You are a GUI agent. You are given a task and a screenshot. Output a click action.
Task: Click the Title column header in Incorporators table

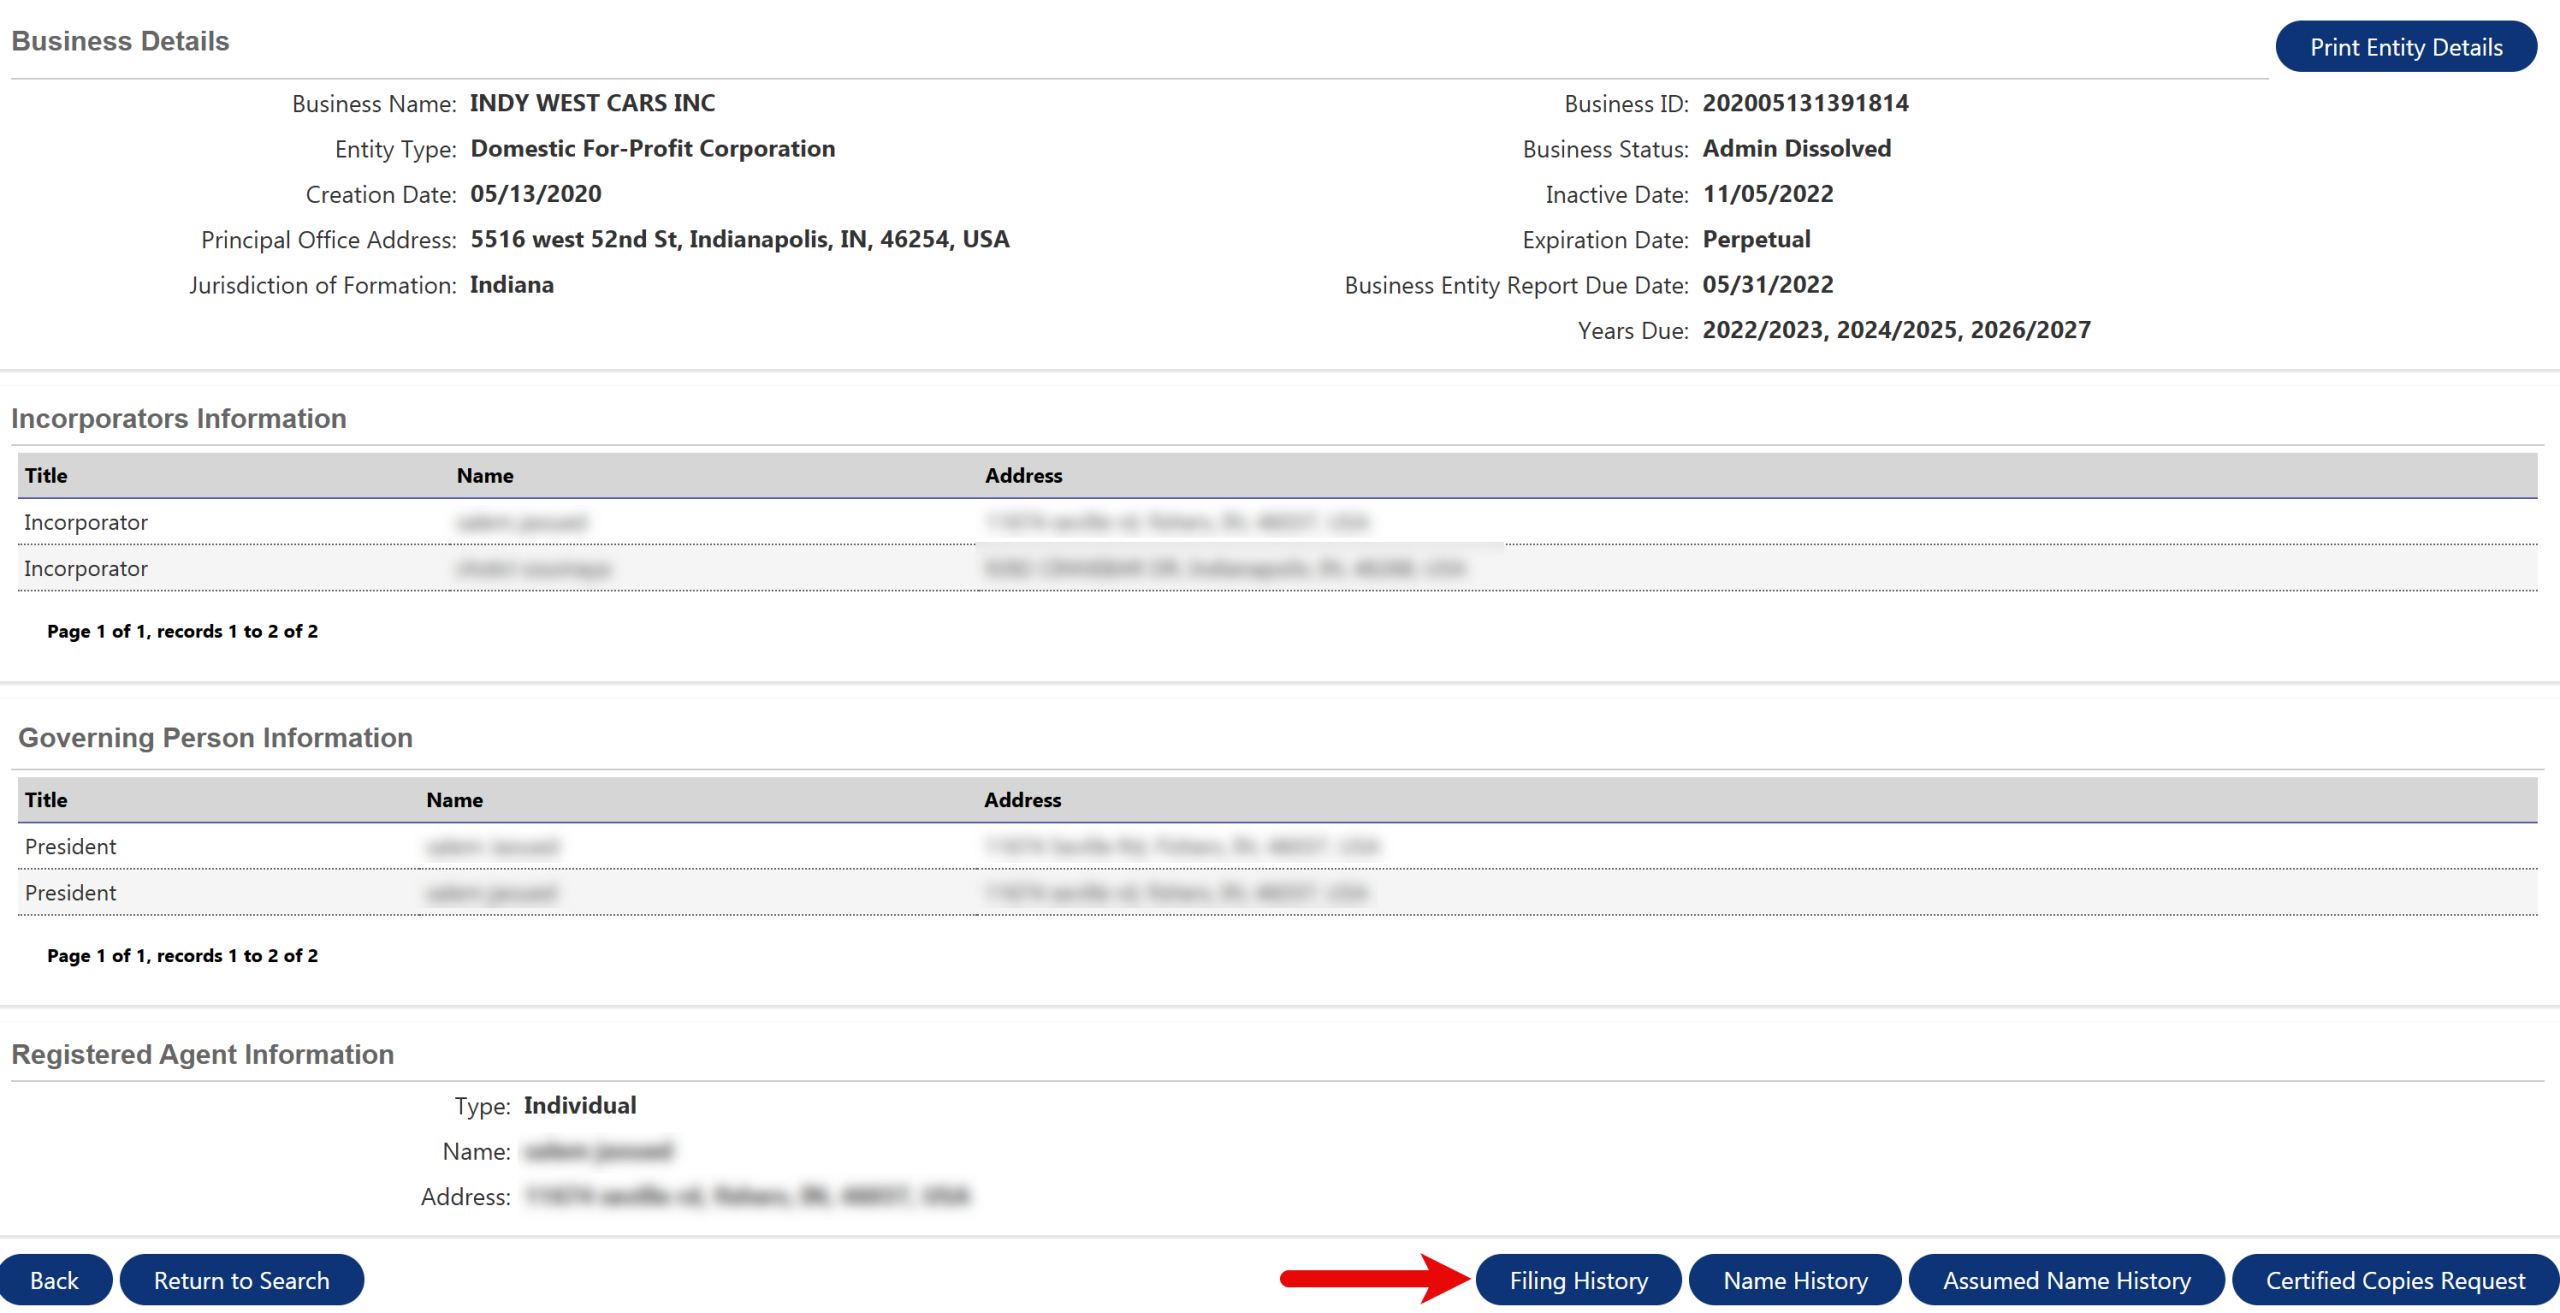(46, 476)
